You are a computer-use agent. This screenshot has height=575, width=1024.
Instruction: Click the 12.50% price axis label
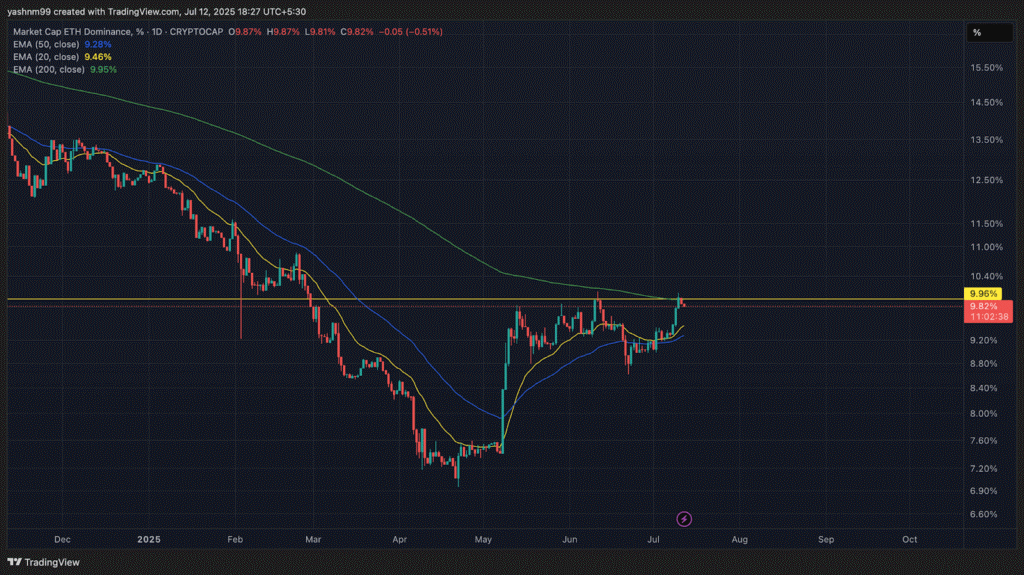pos(986,180)
